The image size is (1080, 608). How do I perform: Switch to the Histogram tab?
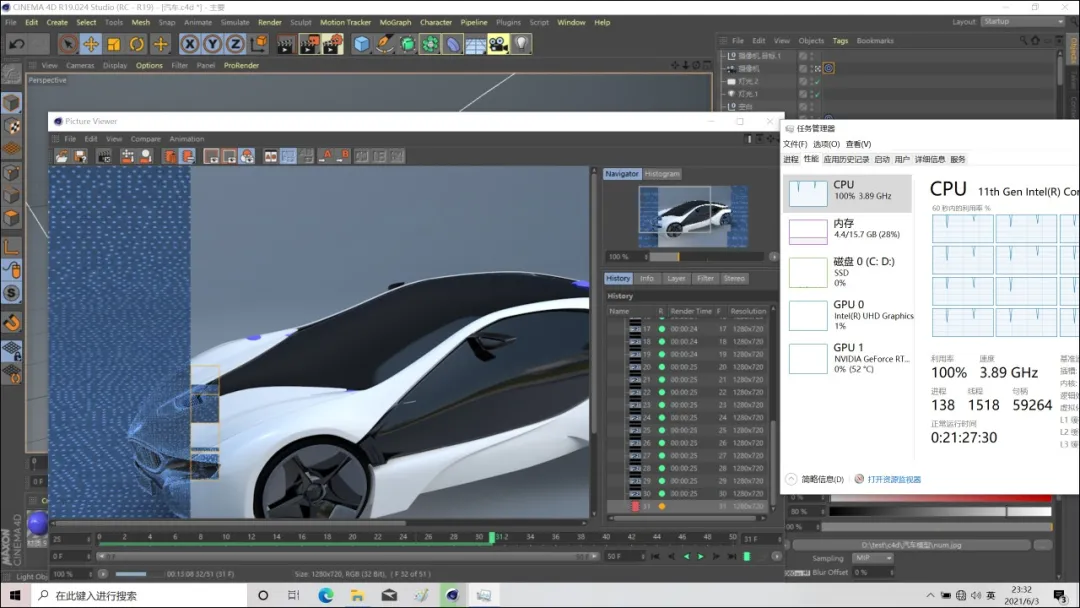(x=662, y=174)
